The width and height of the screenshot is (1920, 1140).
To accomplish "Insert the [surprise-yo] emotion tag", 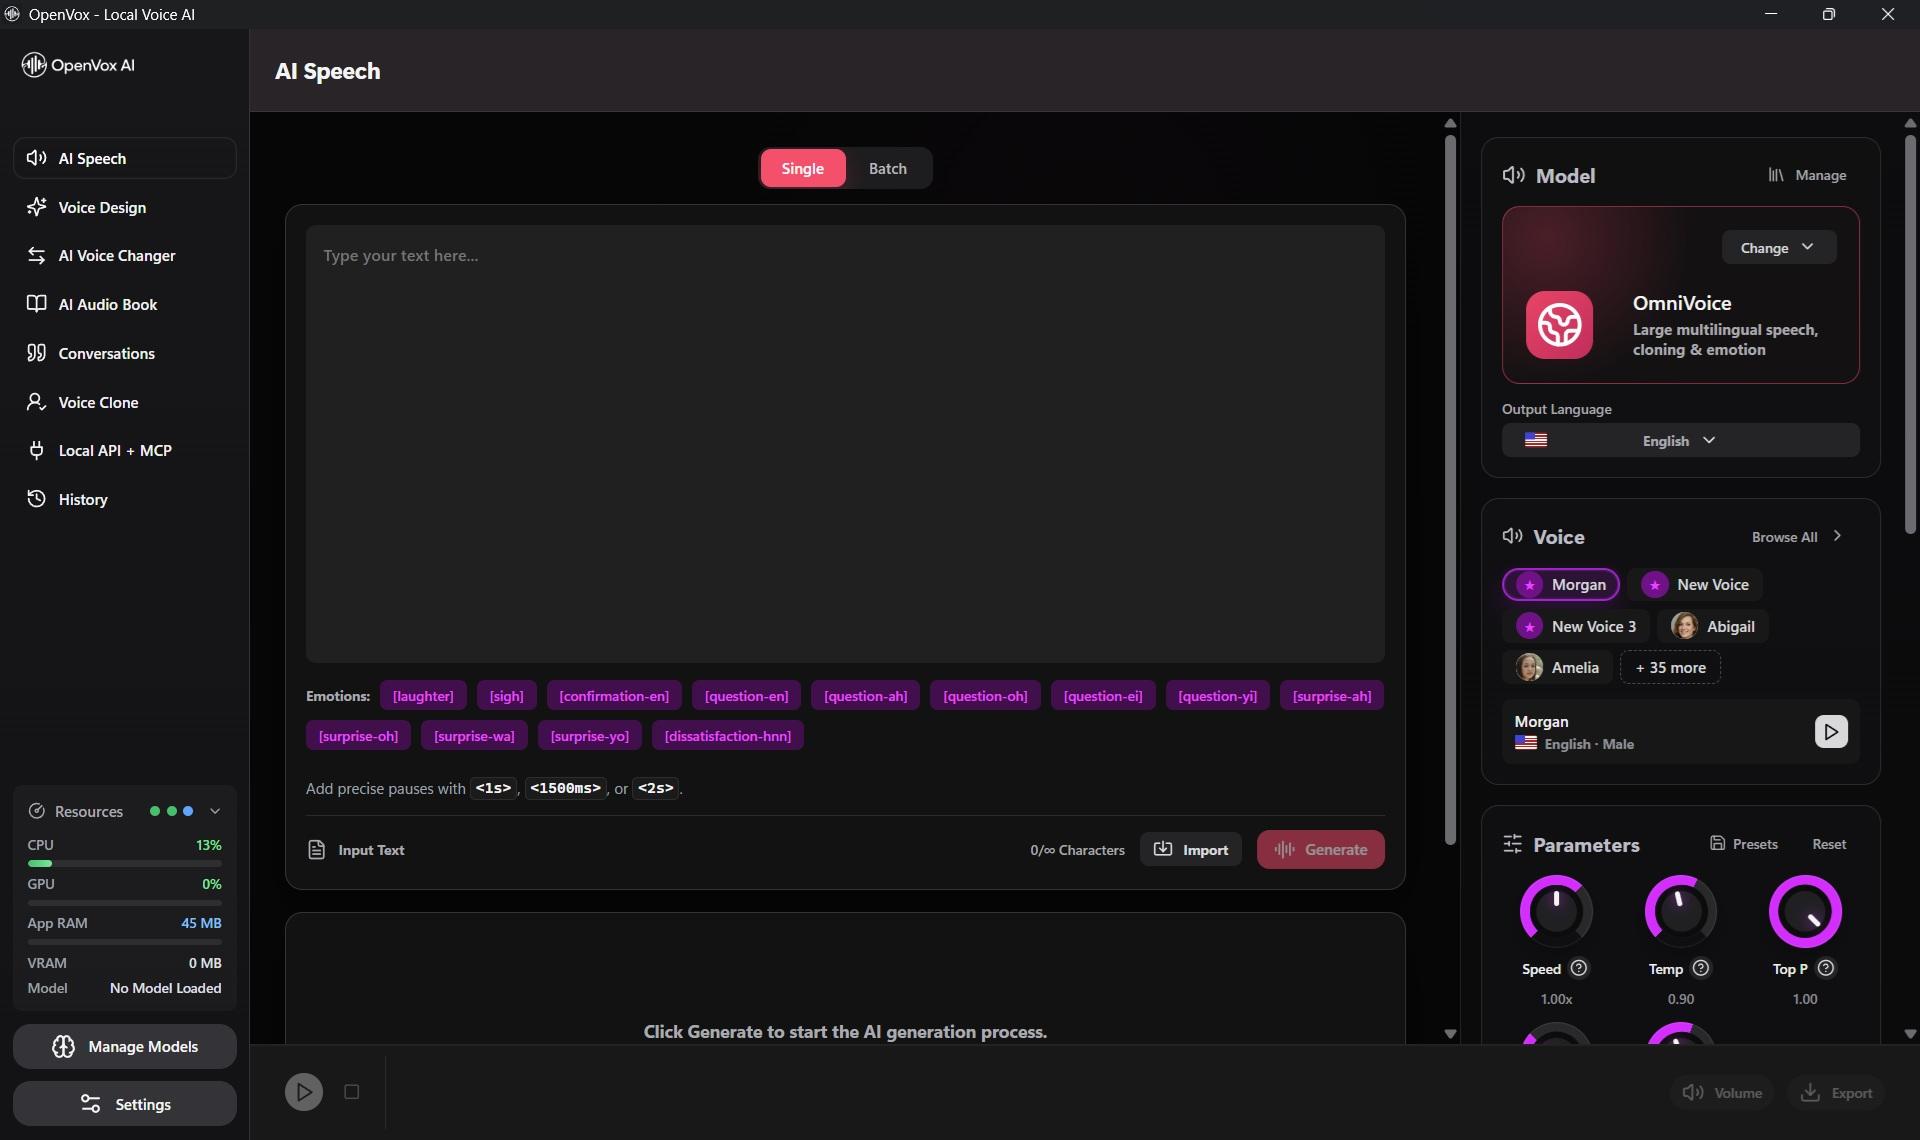I will (590, 736).
